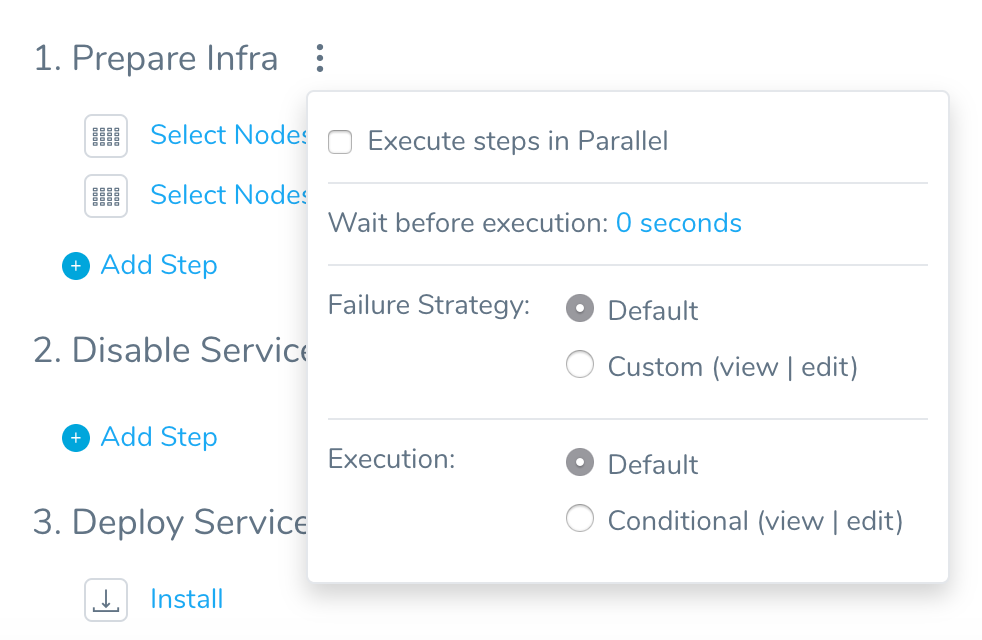Open the second Select Nodes step
The image size is (982, 640).
click(229, 195)
